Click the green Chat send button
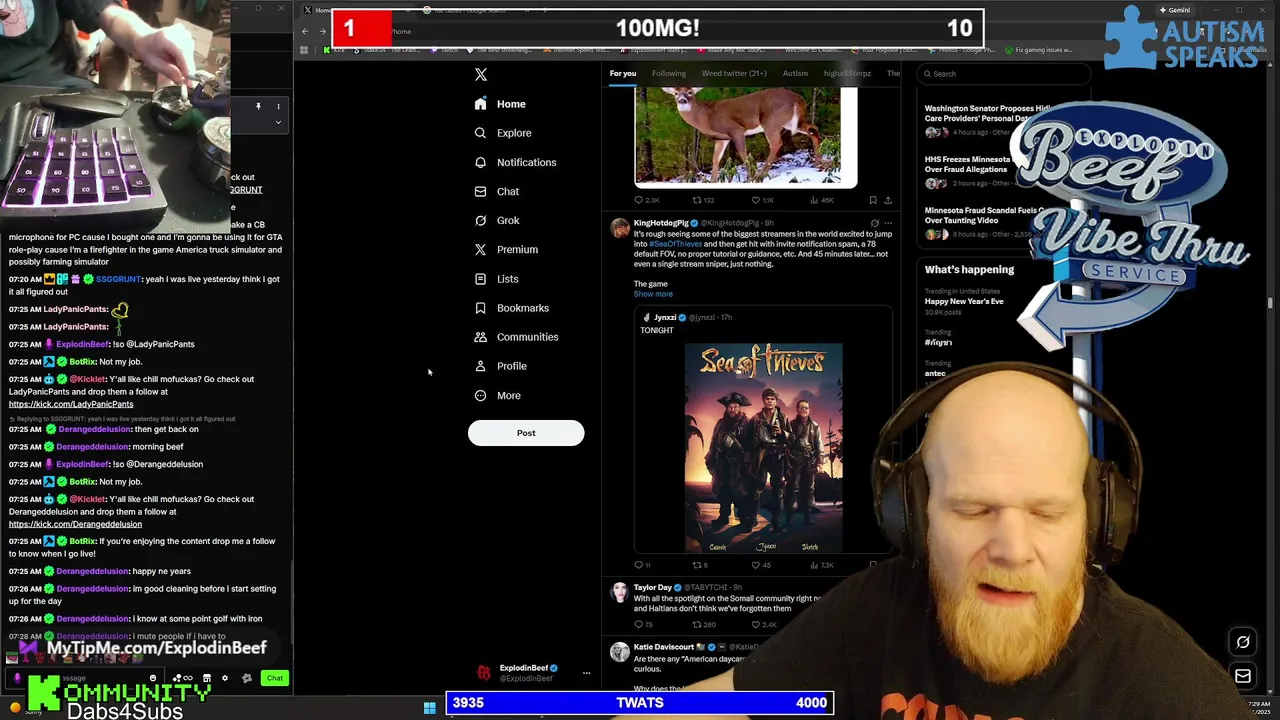This screenshot has width=1280, height=720. [275, 678]
